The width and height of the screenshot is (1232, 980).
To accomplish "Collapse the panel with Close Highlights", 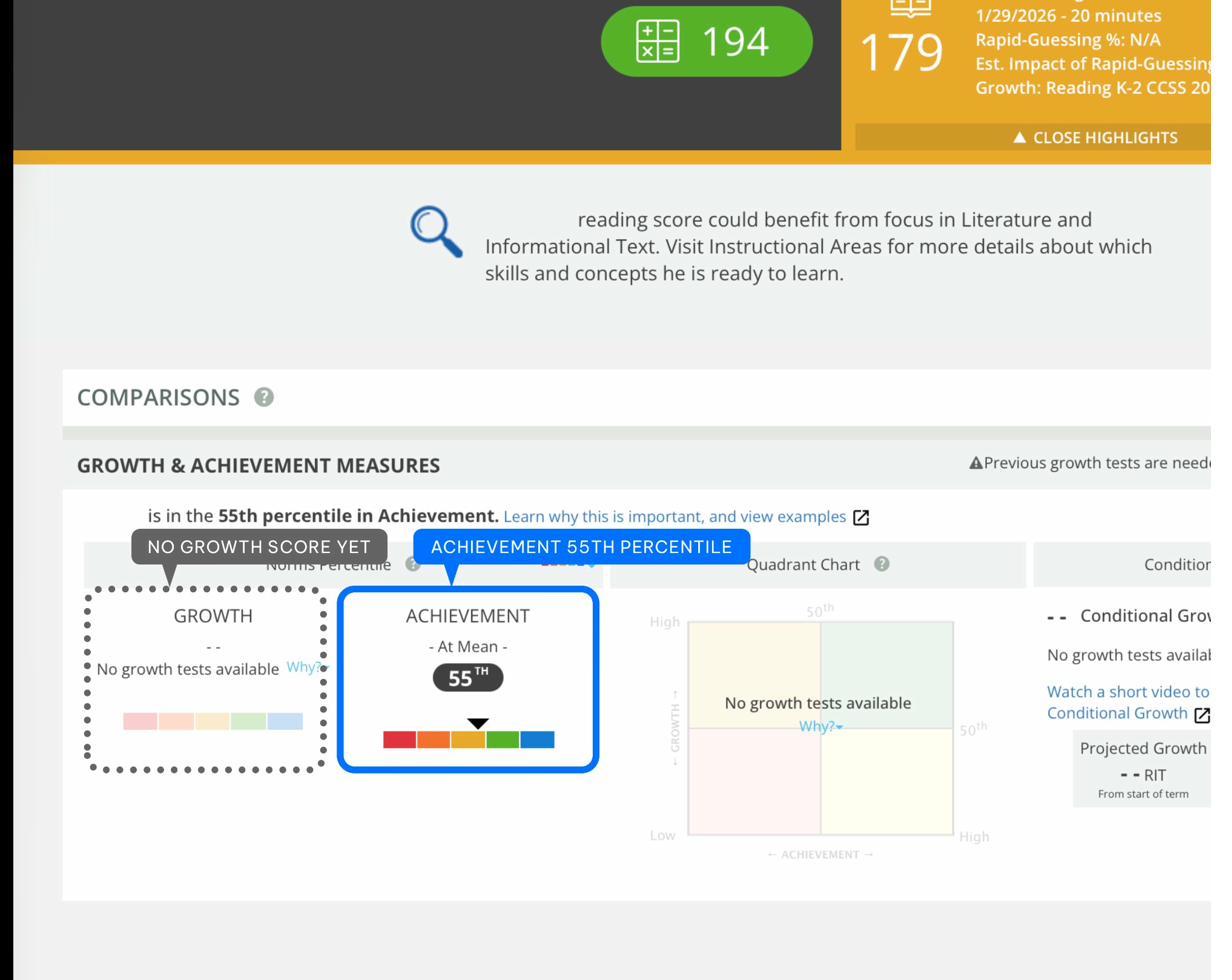I will (x=1094, y=138).
